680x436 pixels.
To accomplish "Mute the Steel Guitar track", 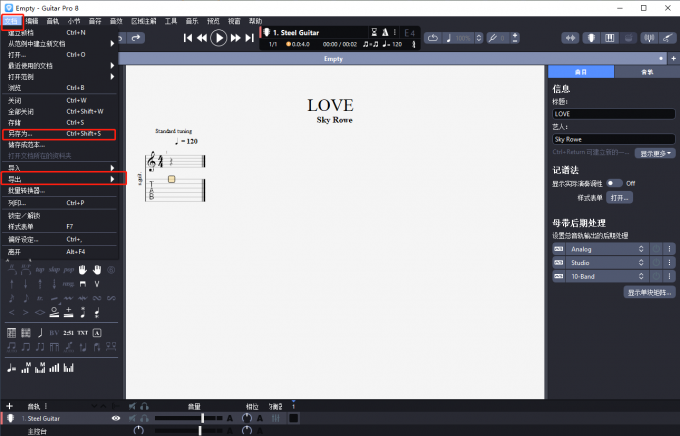I will coord(132,418).
